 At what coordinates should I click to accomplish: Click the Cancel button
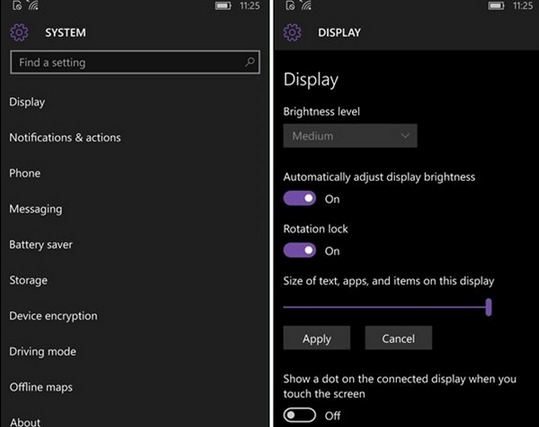pos(398,338)
